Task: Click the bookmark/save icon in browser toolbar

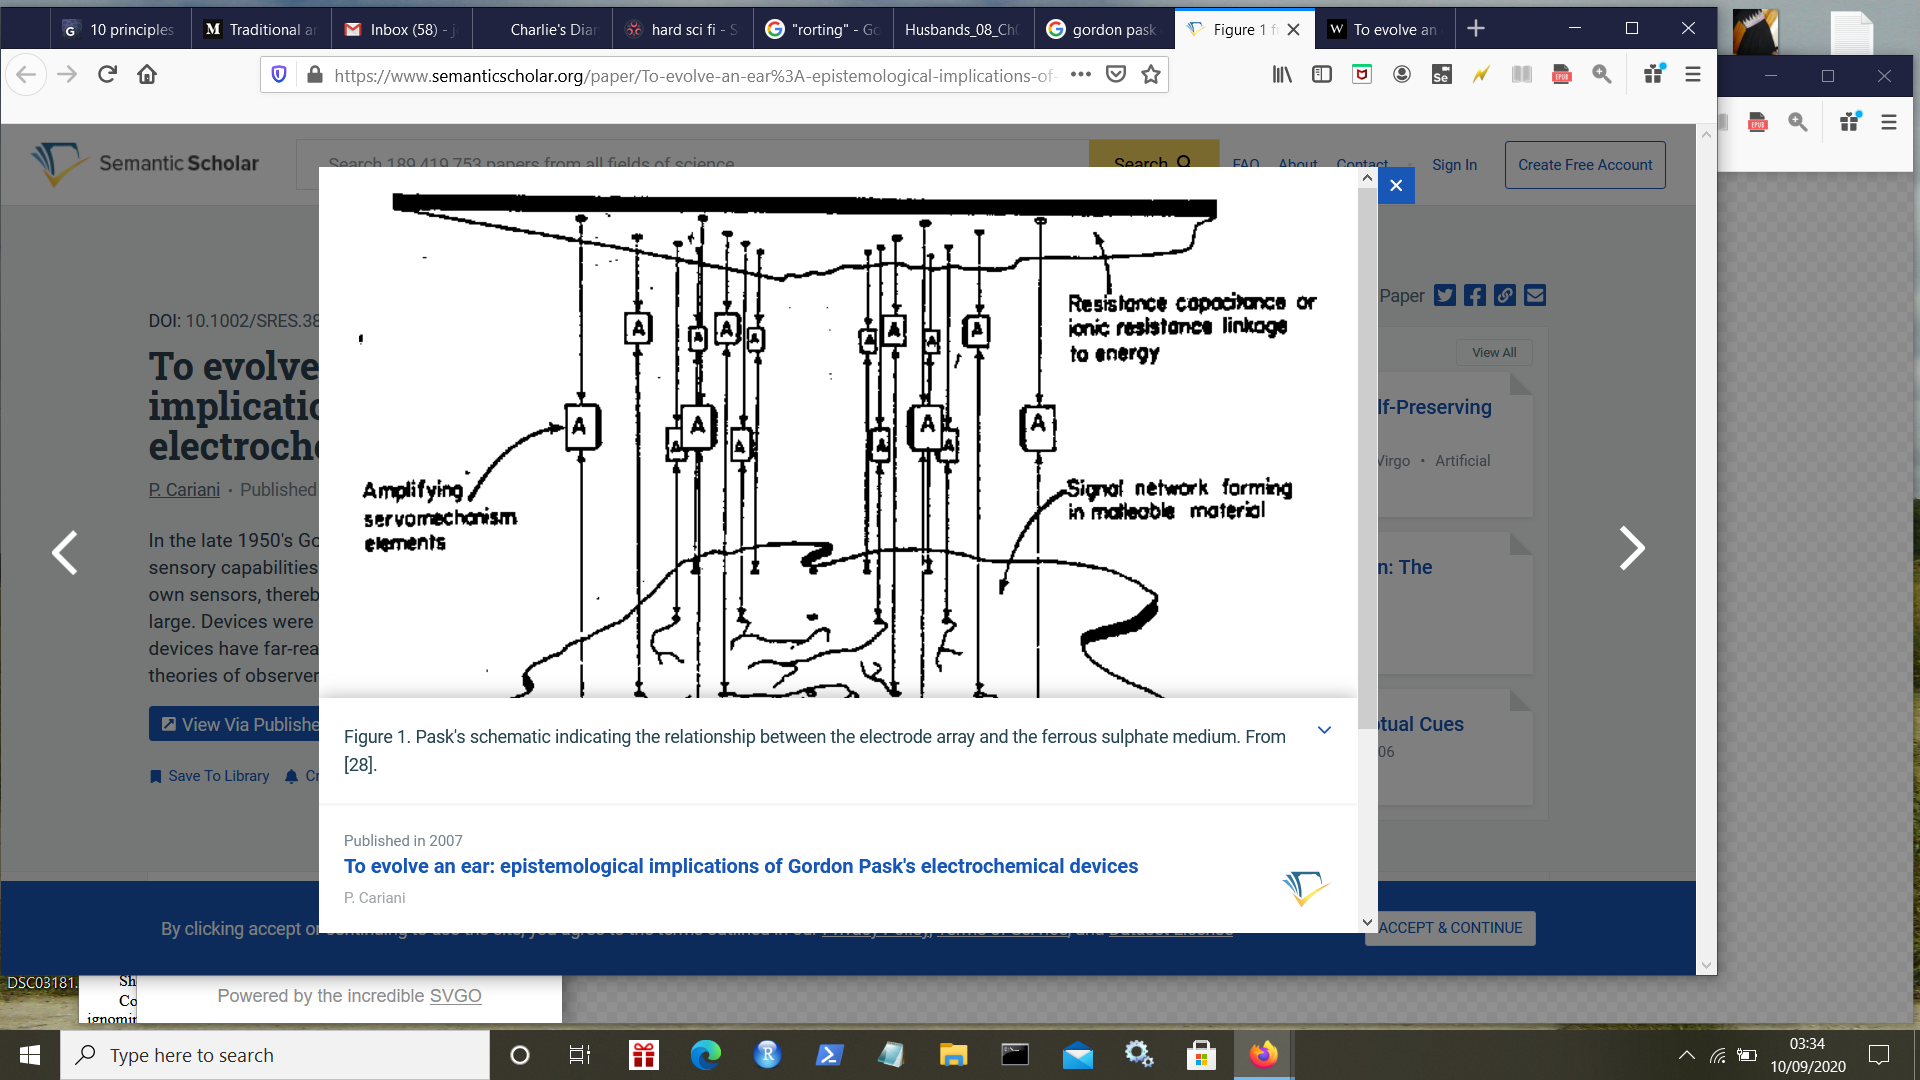Action: pos(1151,75)
